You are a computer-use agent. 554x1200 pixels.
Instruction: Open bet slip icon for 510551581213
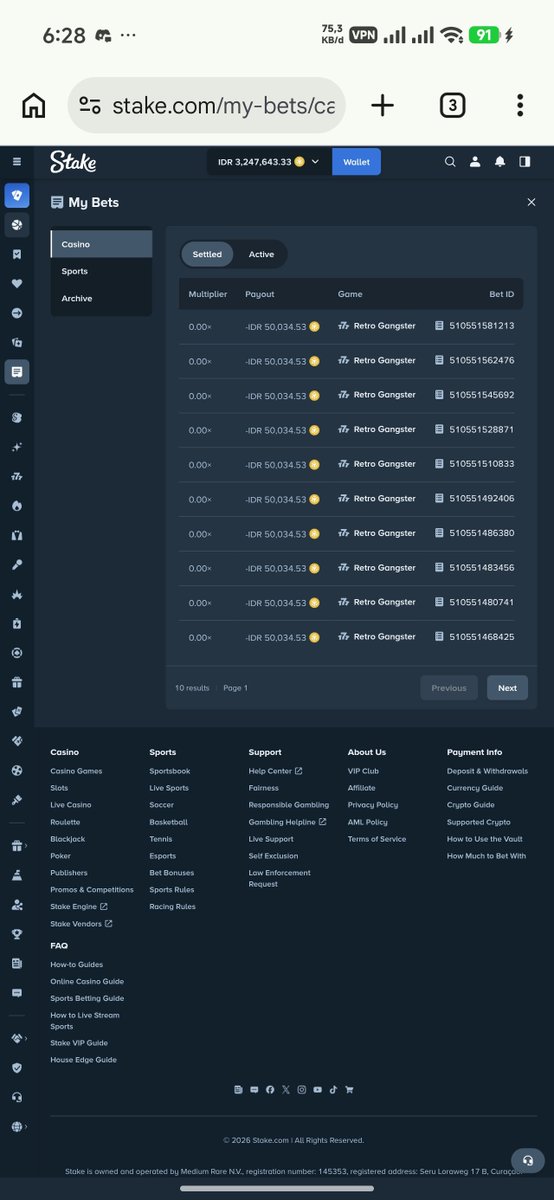point(439,326)
